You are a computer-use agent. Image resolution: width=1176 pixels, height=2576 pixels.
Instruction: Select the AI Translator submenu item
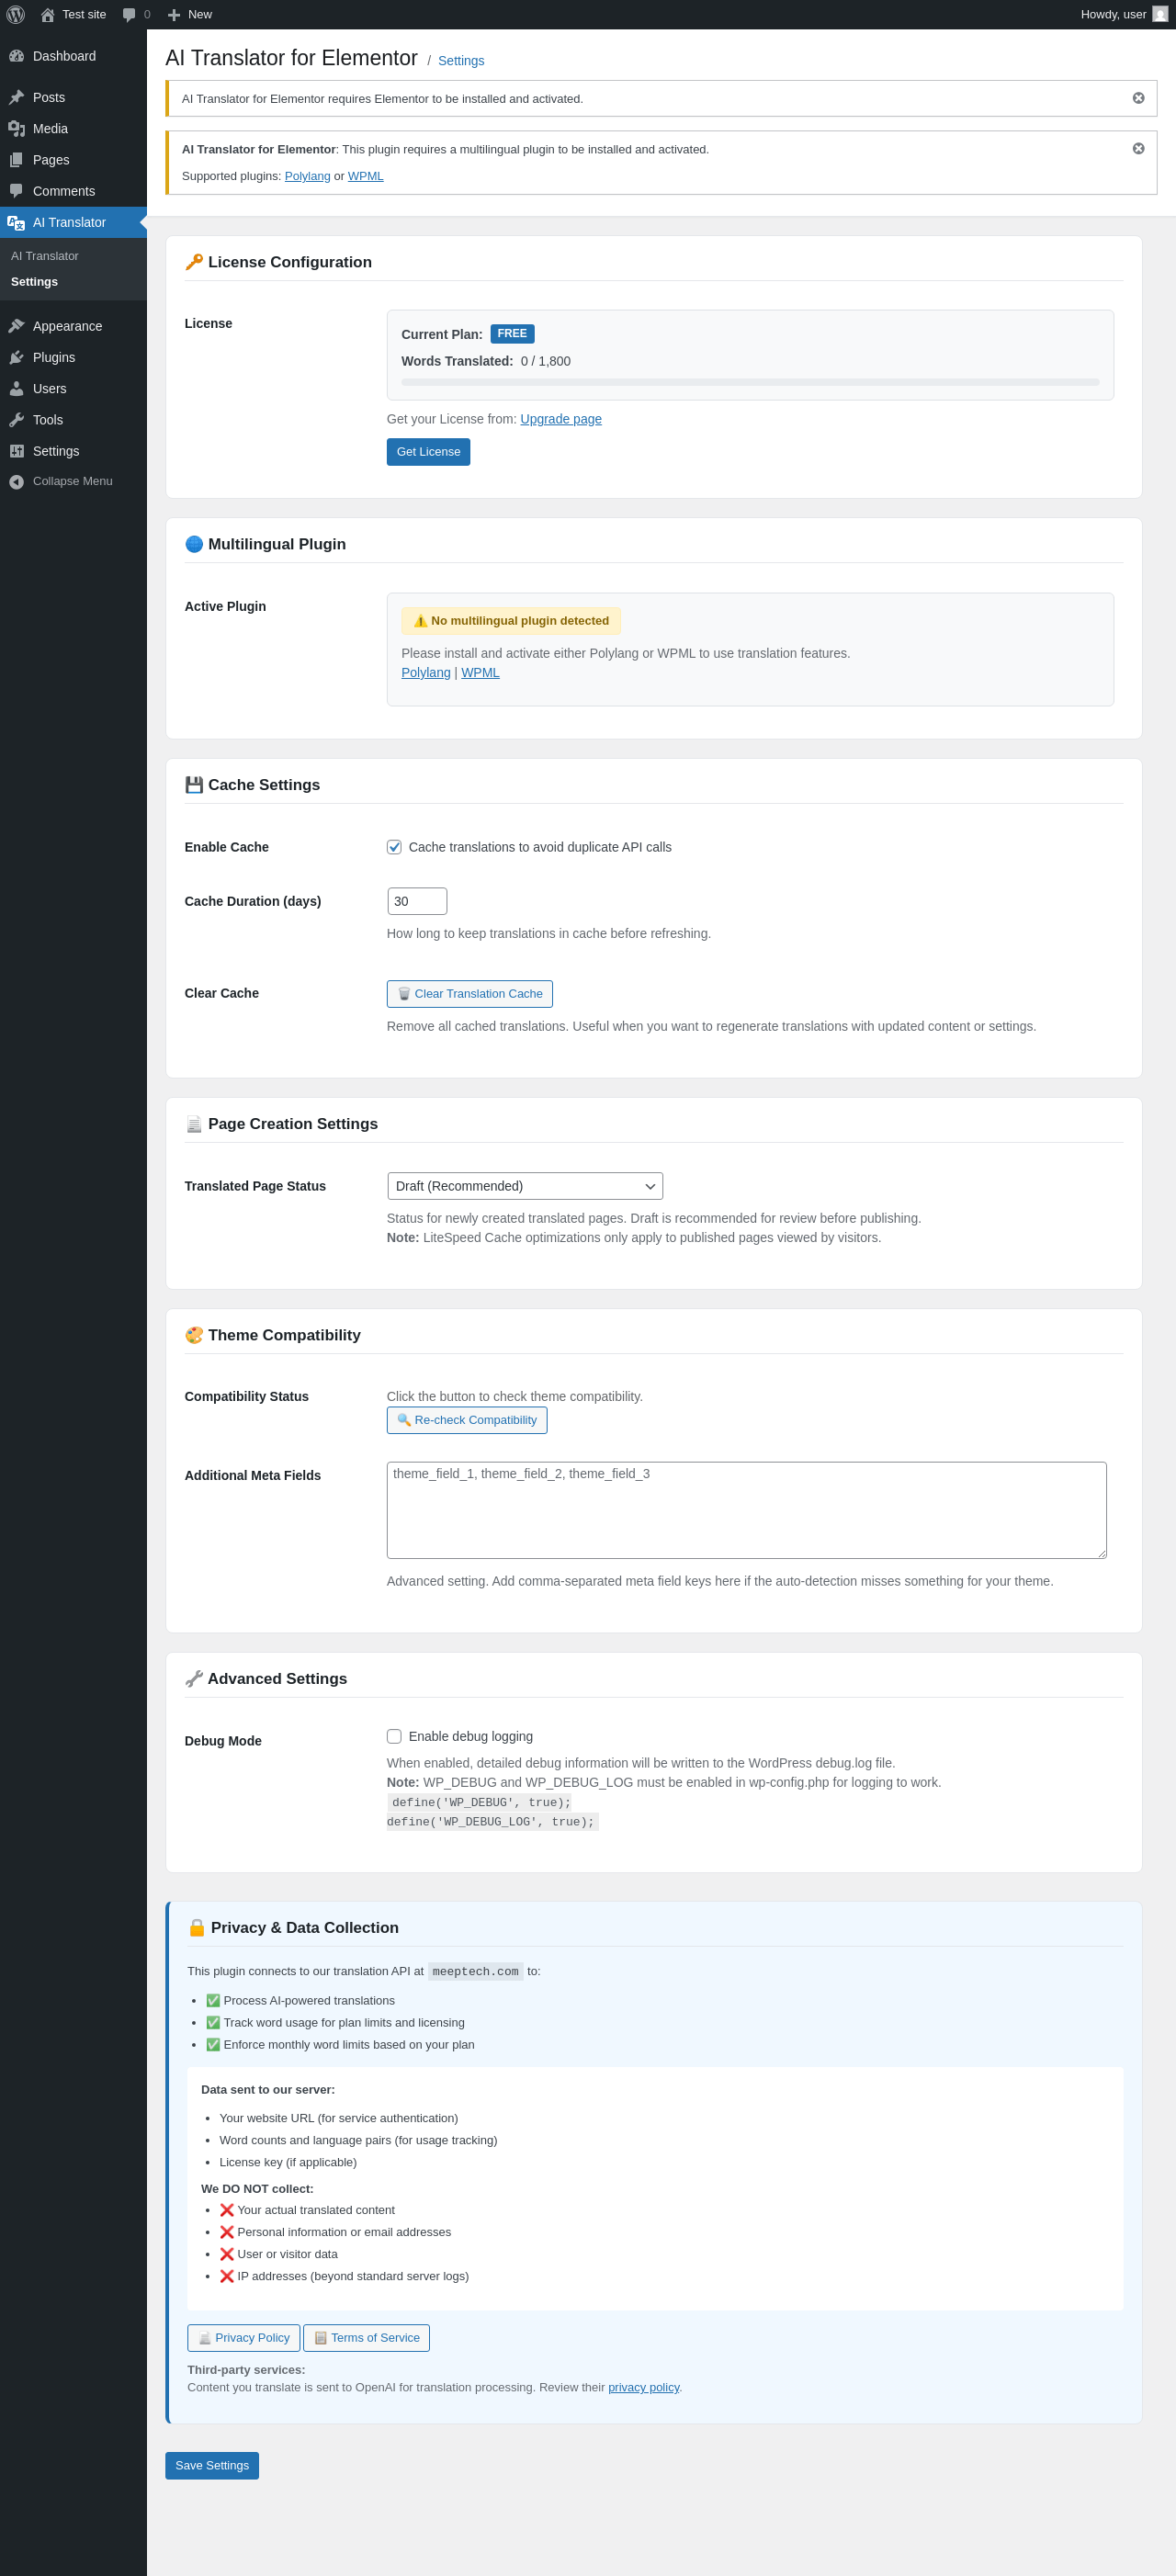[x=45, y=256]
